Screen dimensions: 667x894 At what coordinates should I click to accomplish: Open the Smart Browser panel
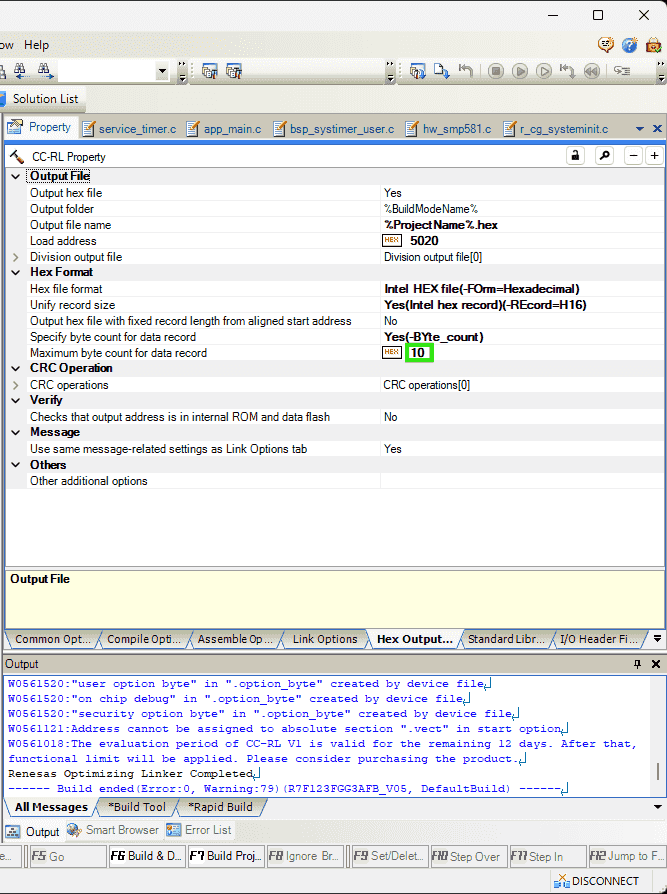point(112,830)
